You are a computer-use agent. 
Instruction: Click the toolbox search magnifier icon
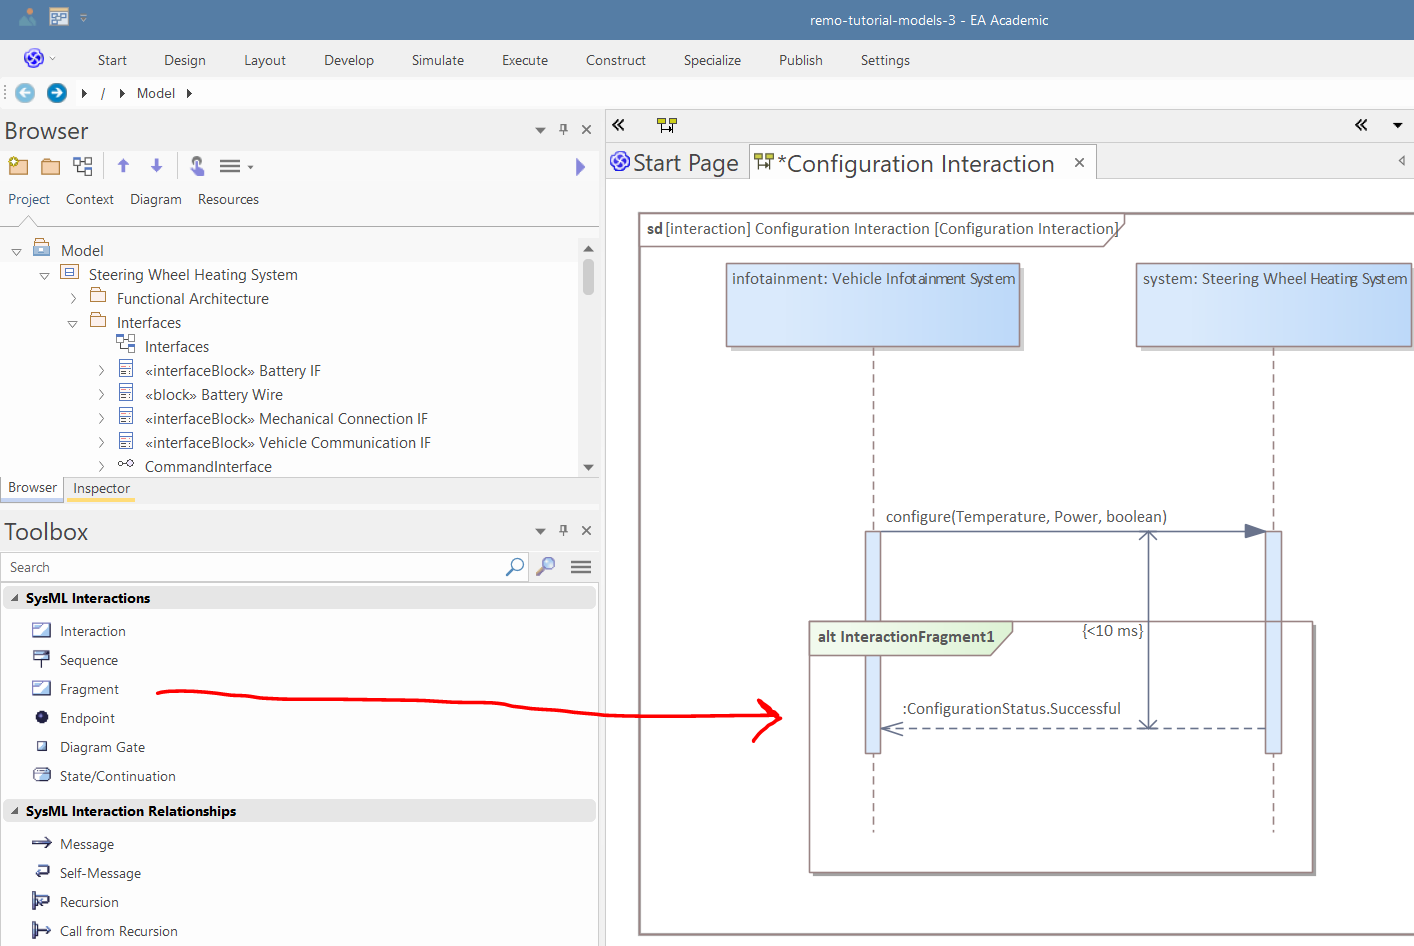point(515,567)
